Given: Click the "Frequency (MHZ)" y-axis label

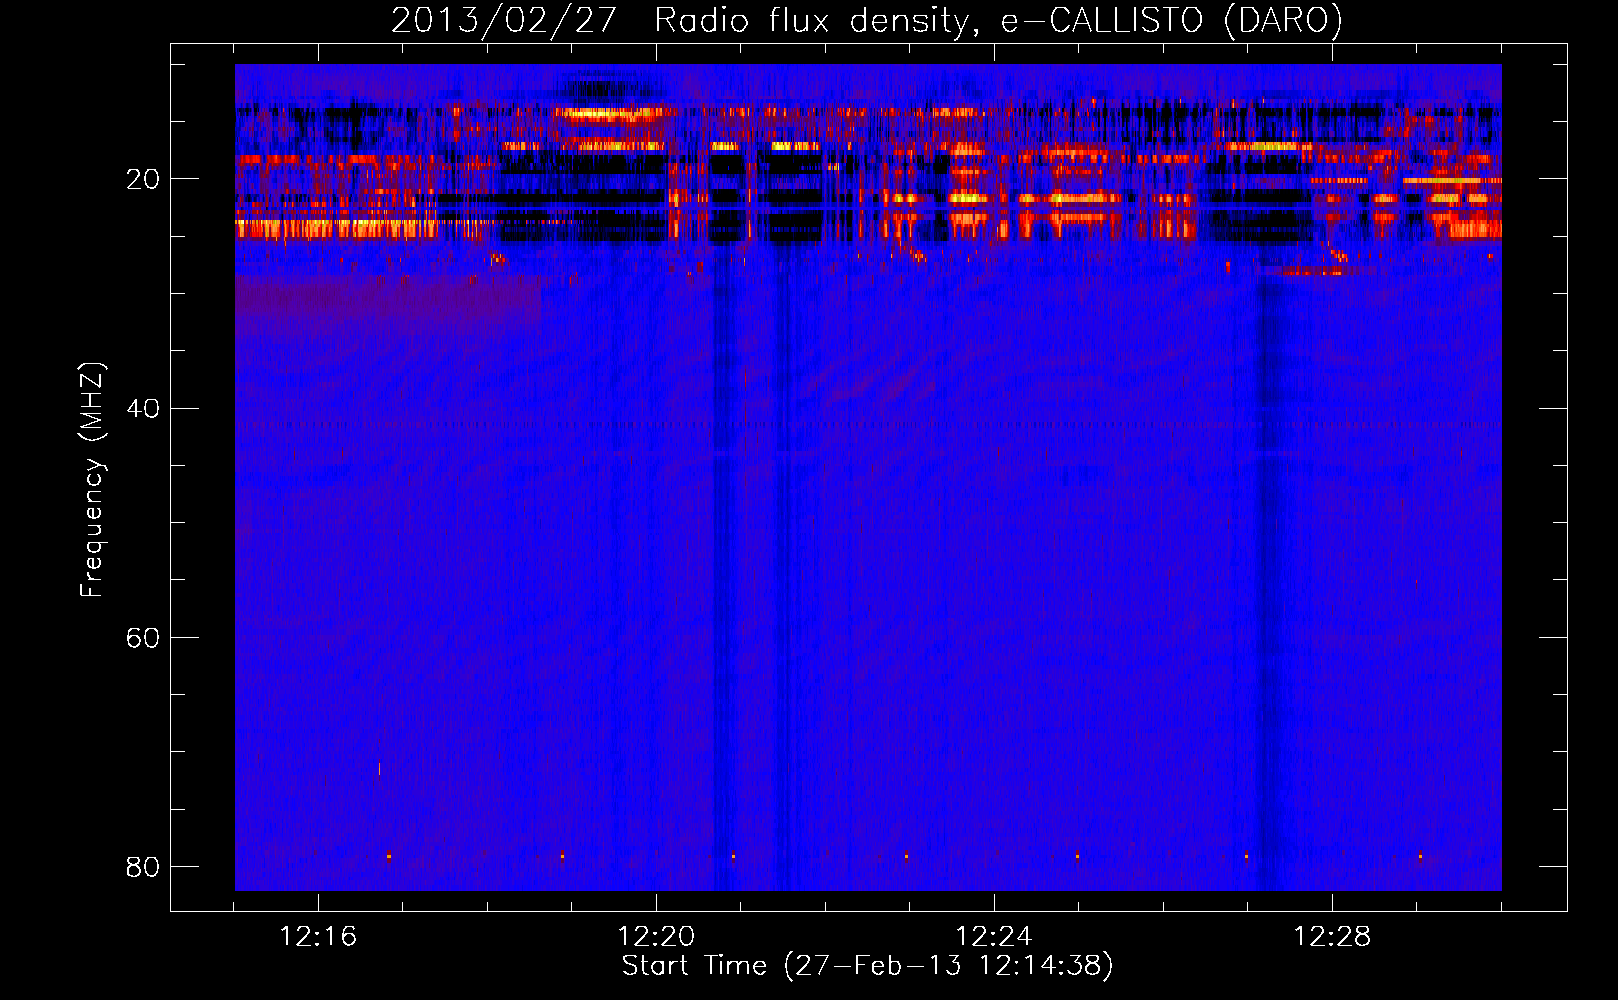Looking at the screenshot, I should [91, 480].
